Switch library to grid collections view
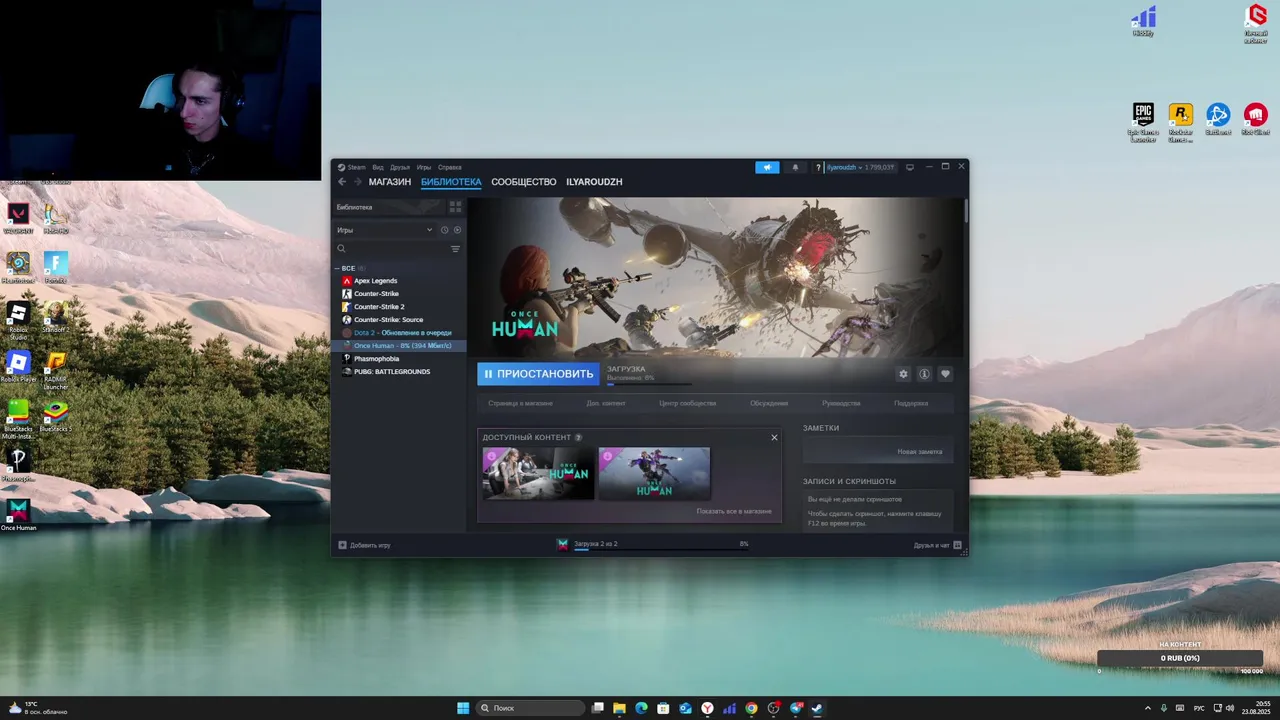The width and height of the screenshot is (1280, 720). [455, 207]
